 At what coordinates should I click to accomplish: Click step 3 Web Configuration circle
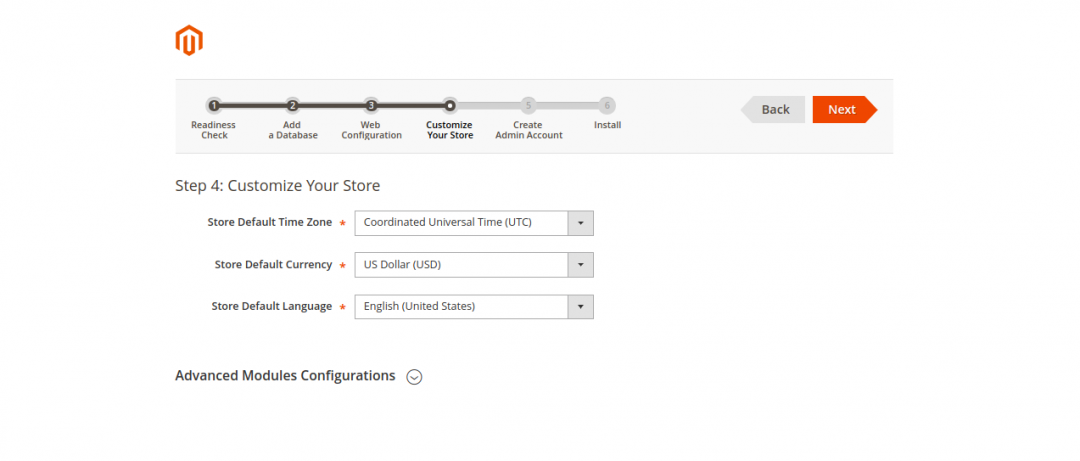click(x=371, y=105)
